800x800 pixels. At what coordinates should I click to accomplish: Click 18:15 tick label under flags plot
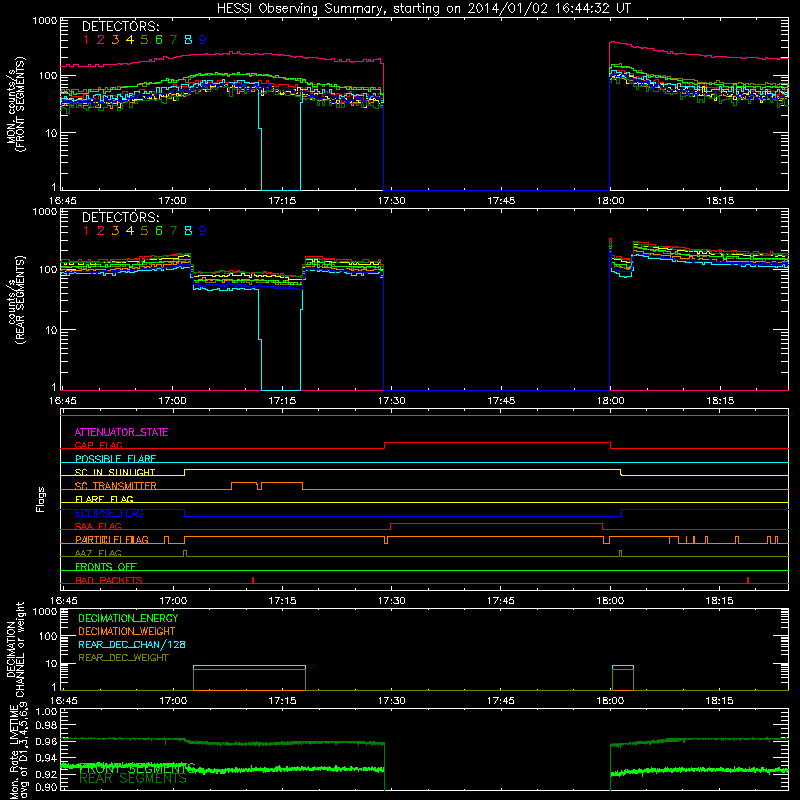pos(719,601)
